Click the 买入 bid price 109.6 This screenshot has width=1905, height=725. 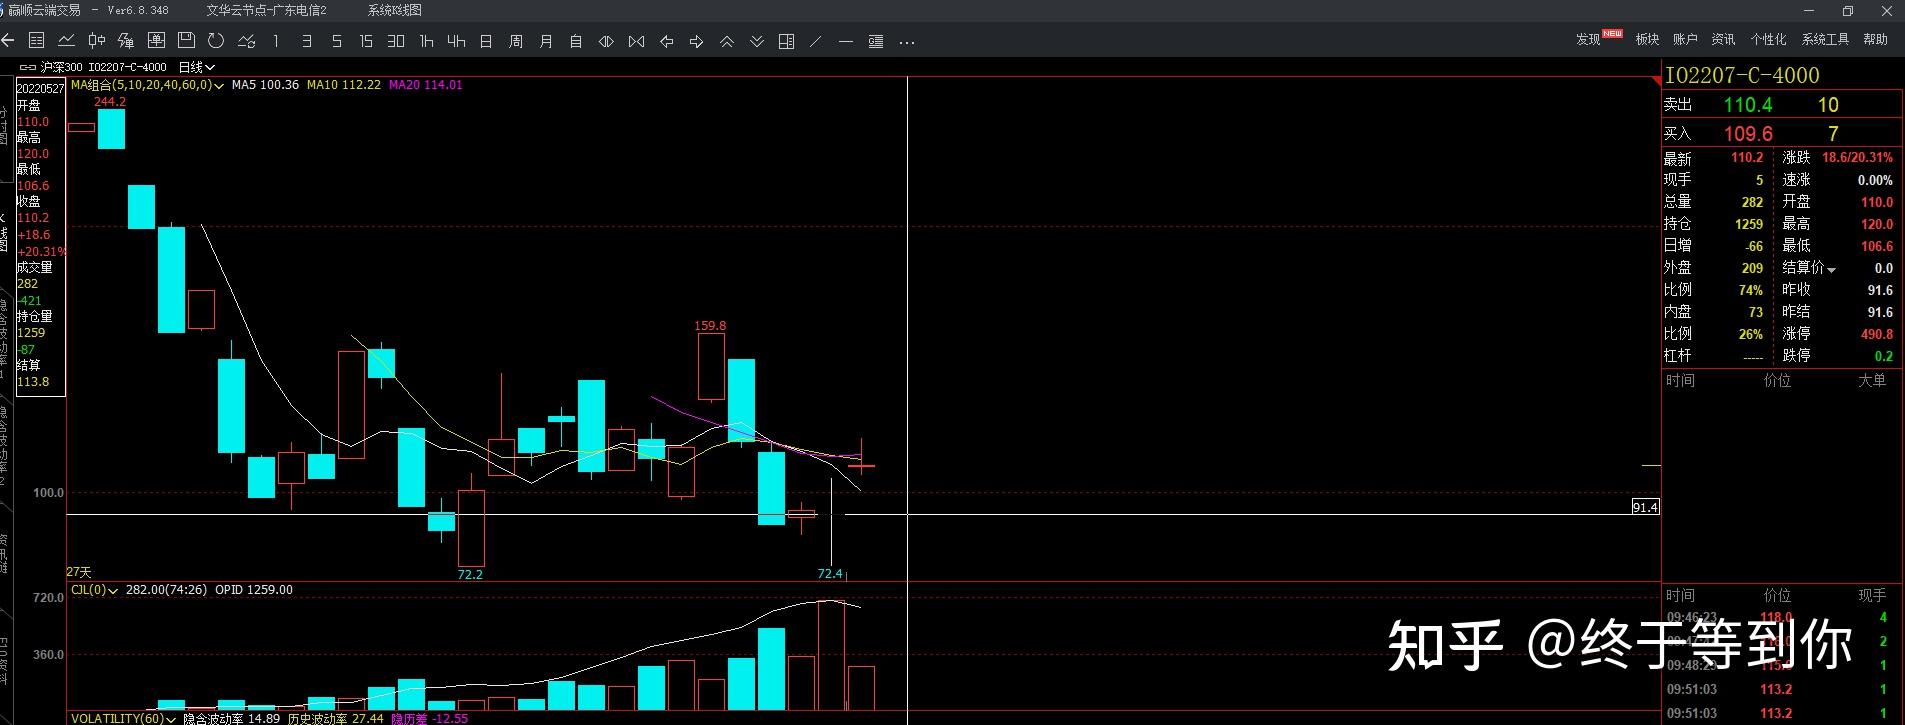(1747, 133)
